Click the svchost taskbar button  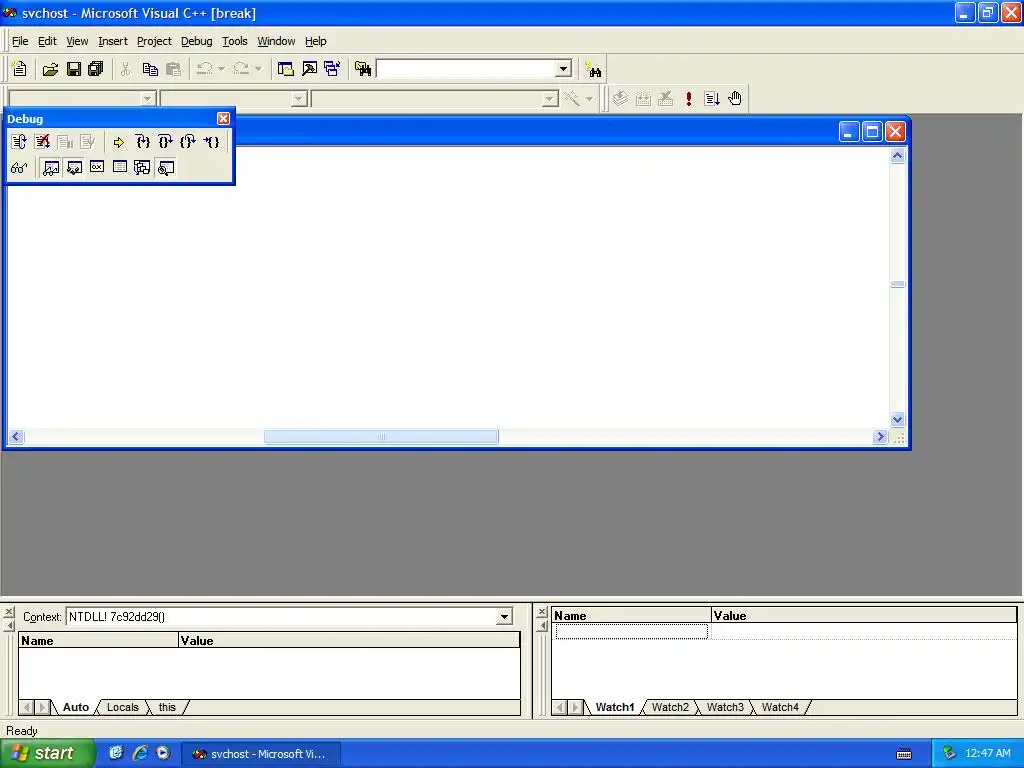coord(260,754)
